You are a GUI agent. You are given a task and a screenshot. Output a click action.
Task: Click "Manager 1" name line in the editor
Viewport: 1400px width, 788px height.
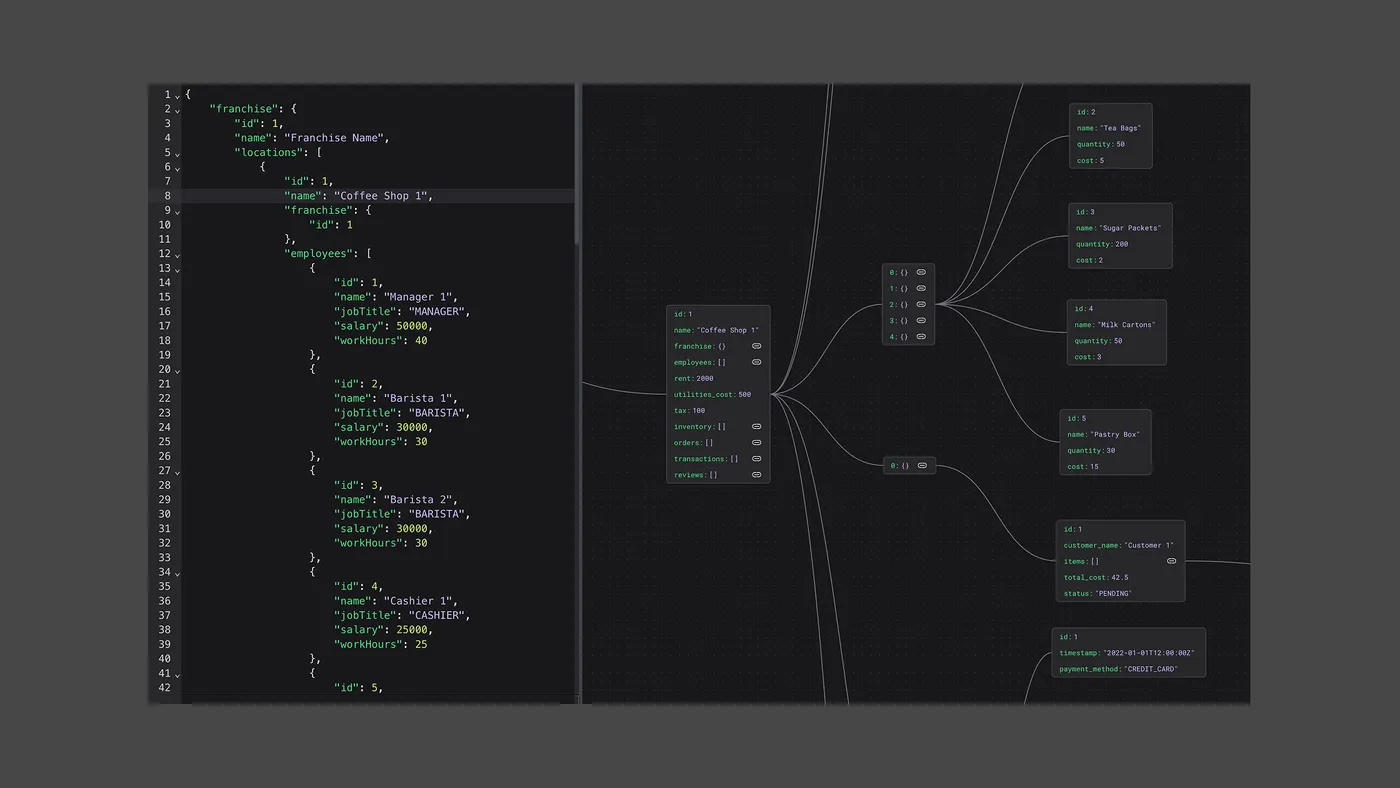[x=396, y=297]
